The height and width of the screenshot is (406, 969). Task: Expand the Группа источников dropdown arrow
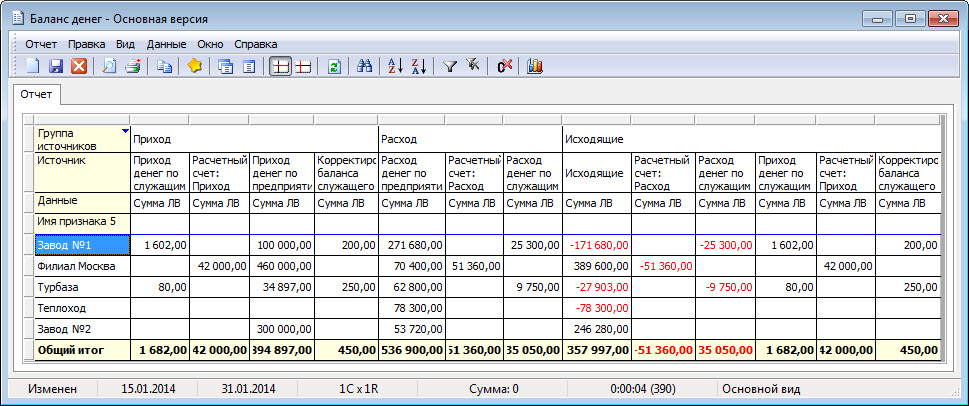point(124,131)
